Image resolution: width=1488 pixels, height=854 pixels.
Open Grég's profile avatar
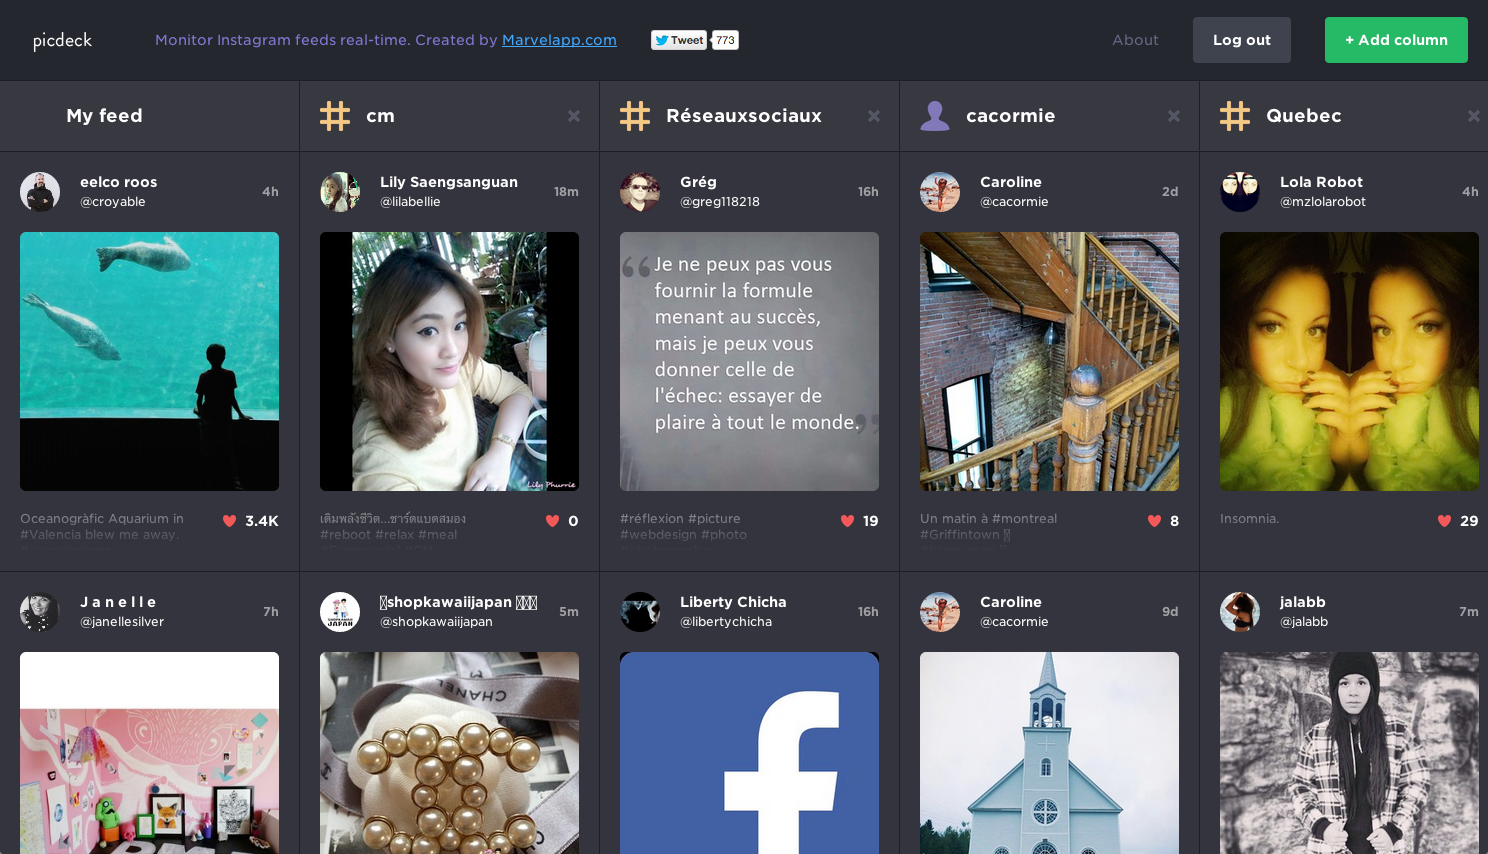click(x=640, y=192)
